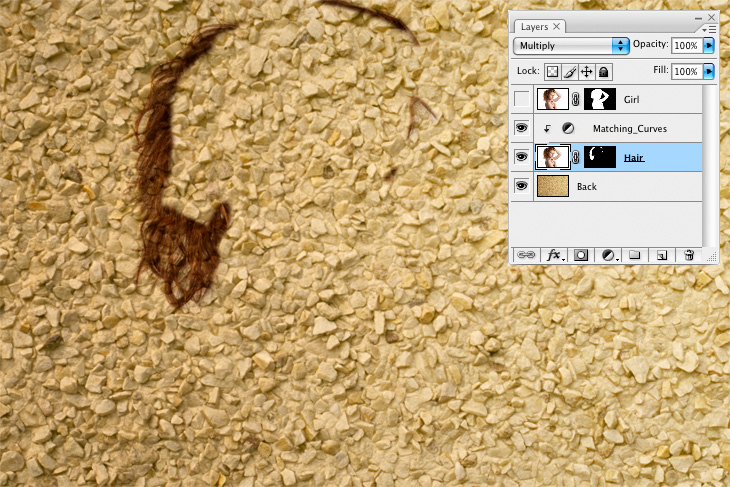Click the Add Layer Mask icon
The image size is (730, 487).
pos(580,256)
